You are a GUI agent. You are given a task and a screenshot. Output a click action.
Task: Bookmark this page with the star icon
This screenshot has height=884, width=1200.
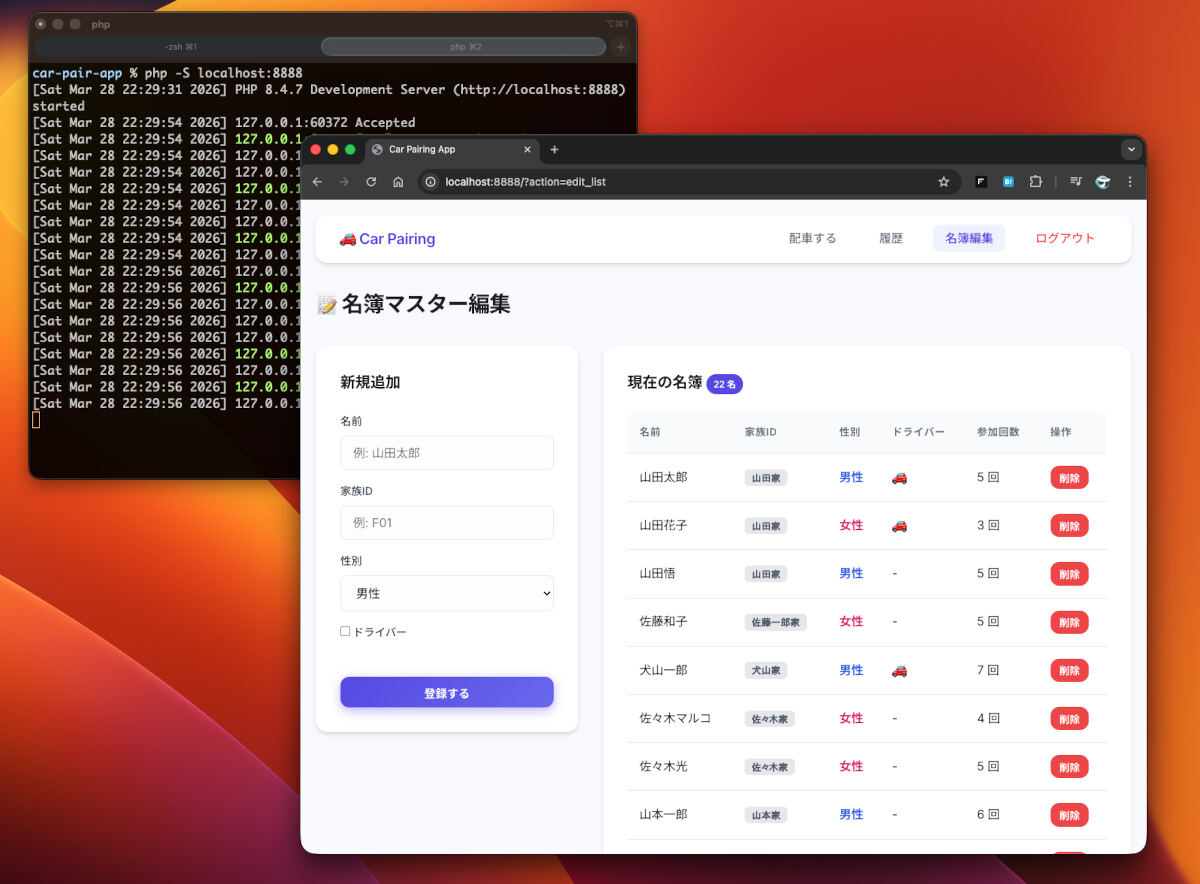943,182
